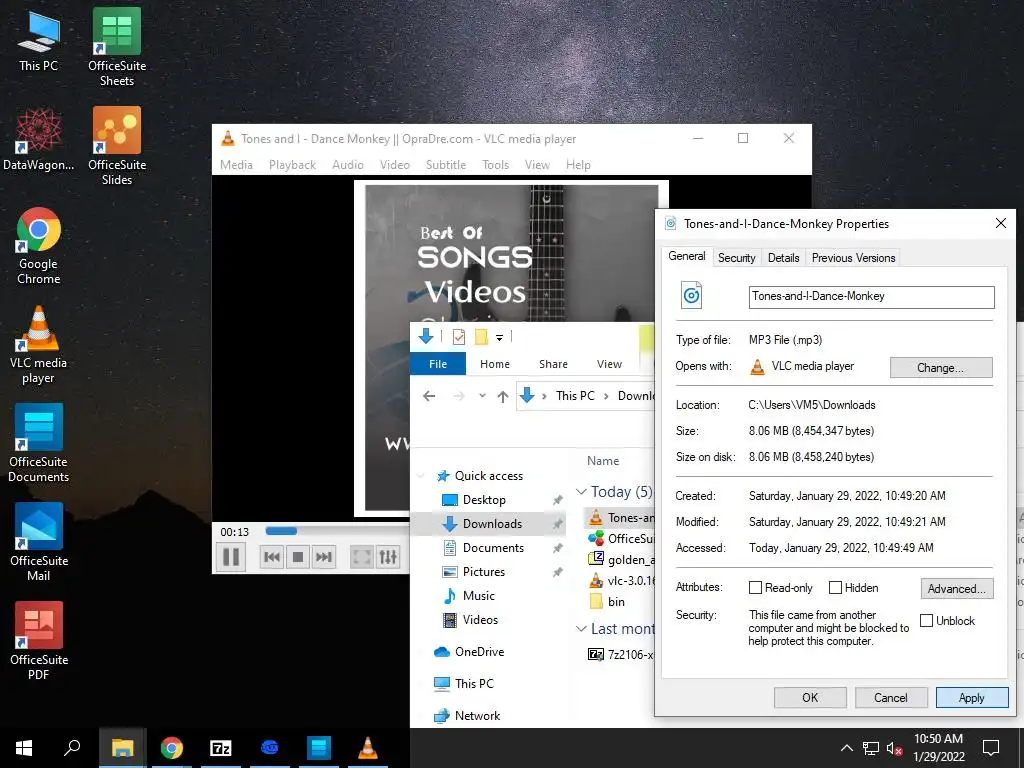Open Customize Quick Access Toolbar dropdown
Image resolution: width=1024 pixels, height=768 pixels.
(x=500, y=338)
